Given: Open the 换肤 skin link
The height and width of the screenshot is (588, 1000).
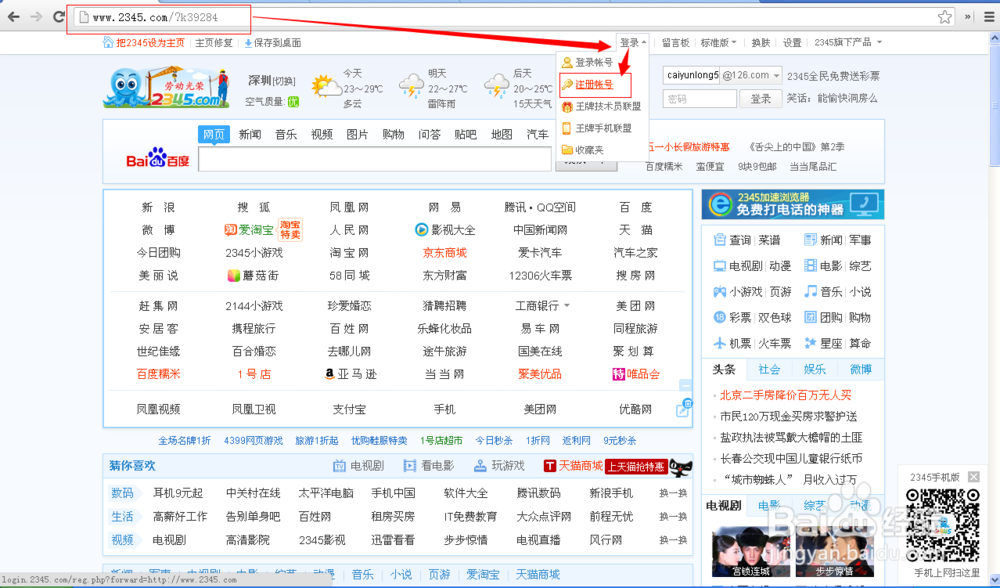Looking at the screenshot, I should point(760,43).
